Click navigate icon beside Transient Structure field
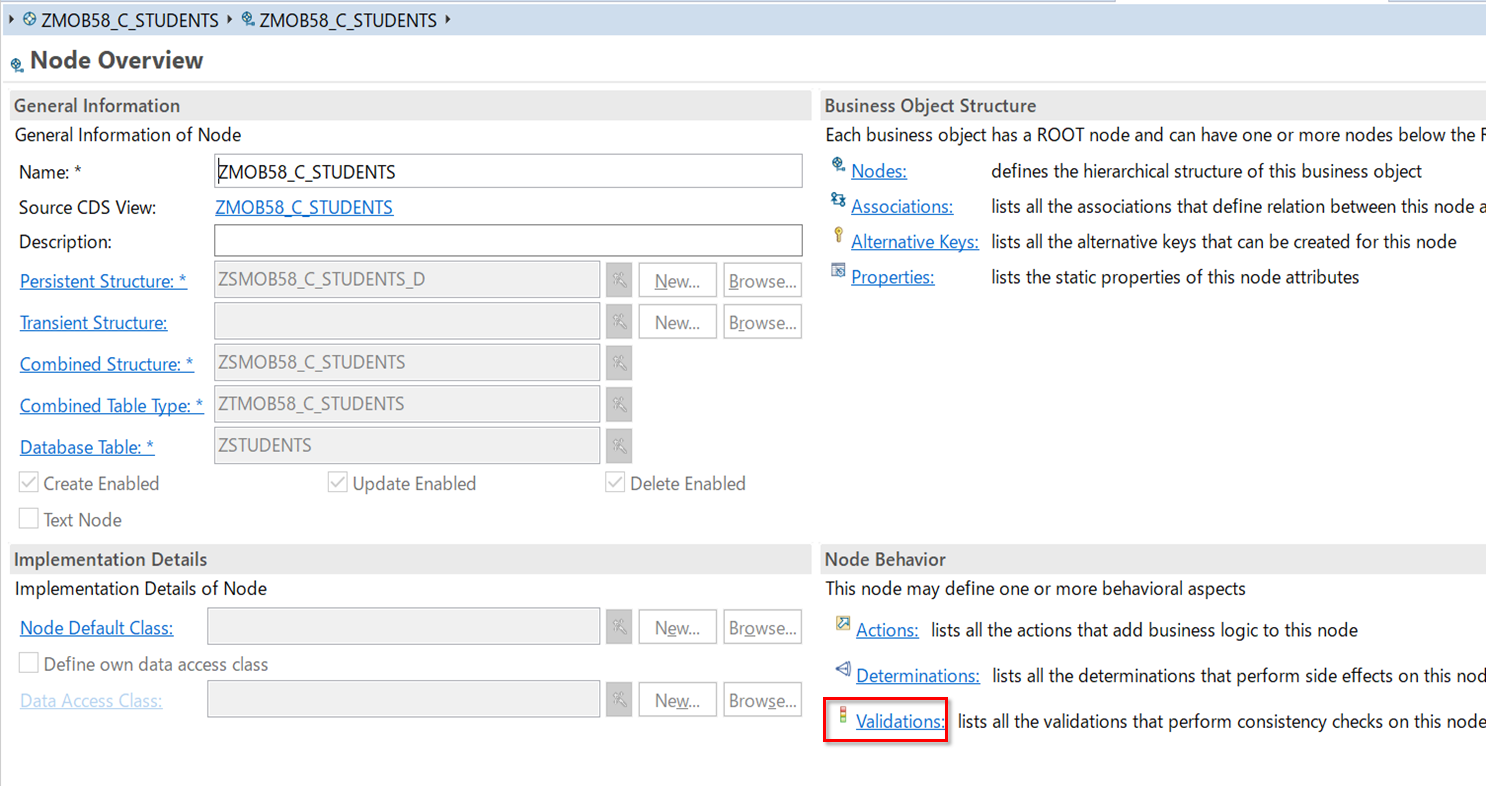The width and height of the screenshot is (1486, 786). (620, 322)
